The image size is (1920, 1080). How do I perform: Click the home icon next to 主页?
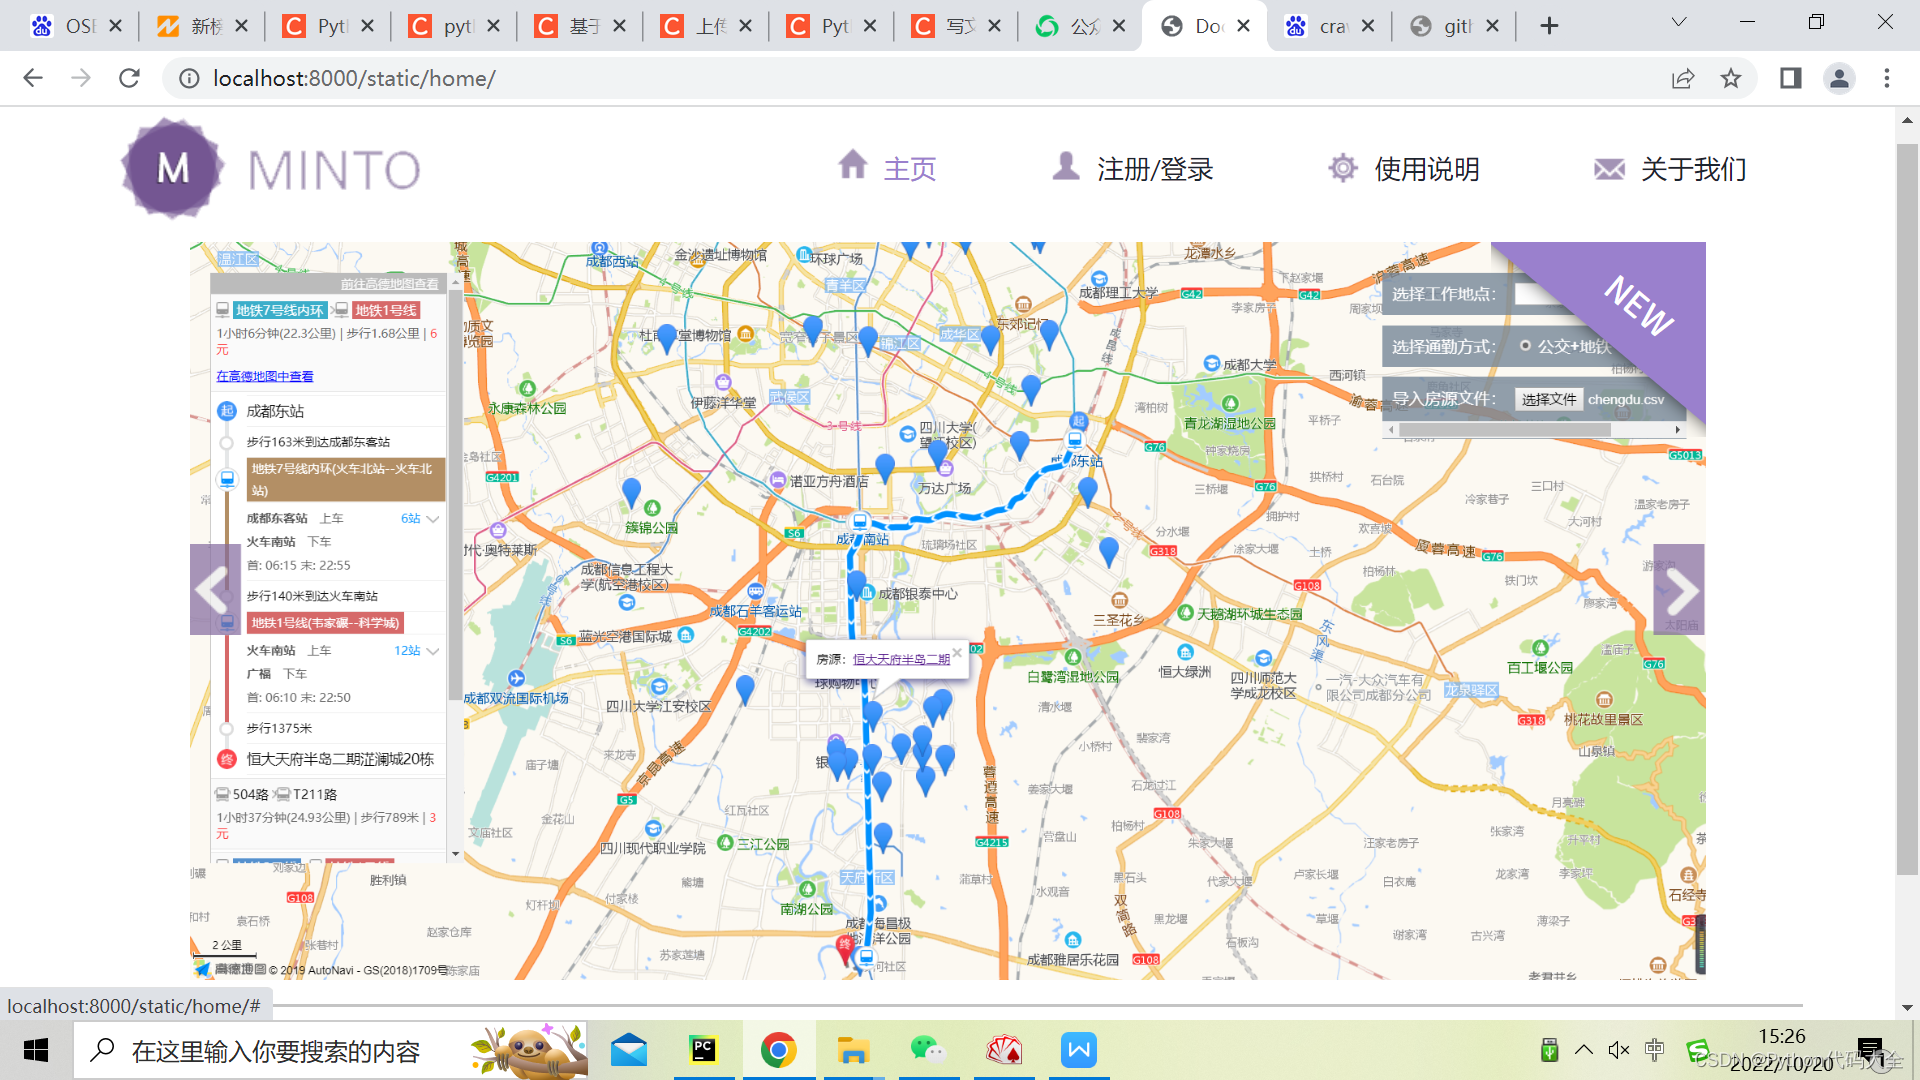[x=852, y=165]
